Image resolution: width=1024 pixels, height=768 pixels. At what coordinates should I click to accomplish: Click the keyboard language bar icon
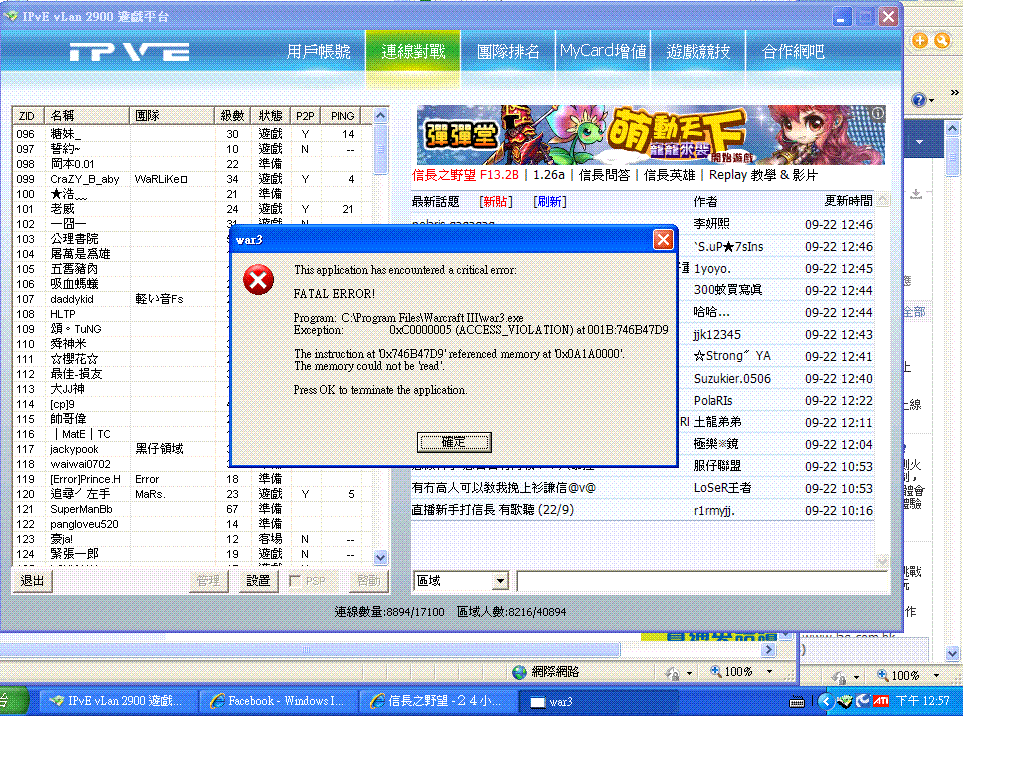[x=797, y=703]
